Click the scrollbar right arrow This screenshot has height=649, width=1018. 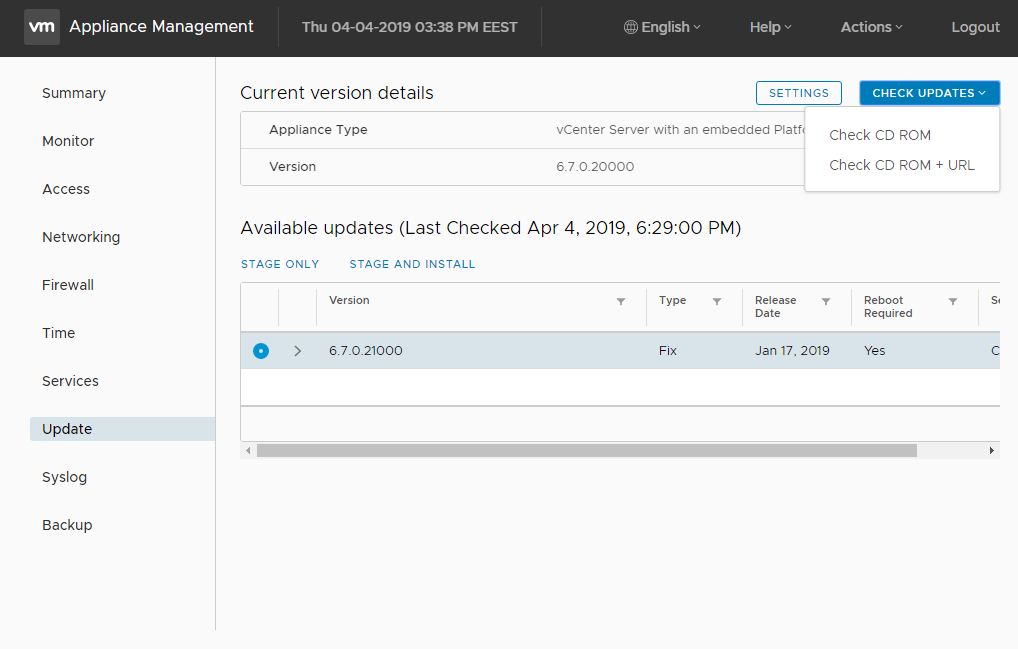point(991,450)
